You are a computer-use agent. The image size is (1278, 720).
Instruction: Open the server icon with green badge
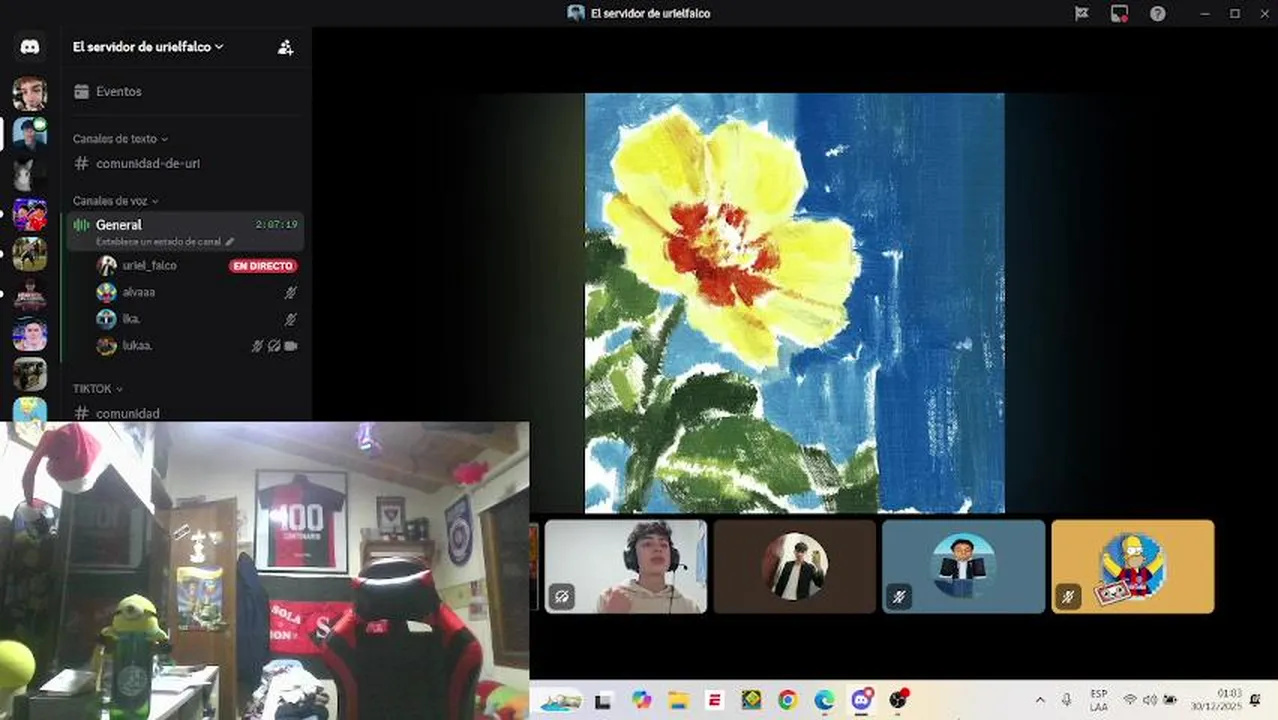pyautogui.click(x=30, y=133)
